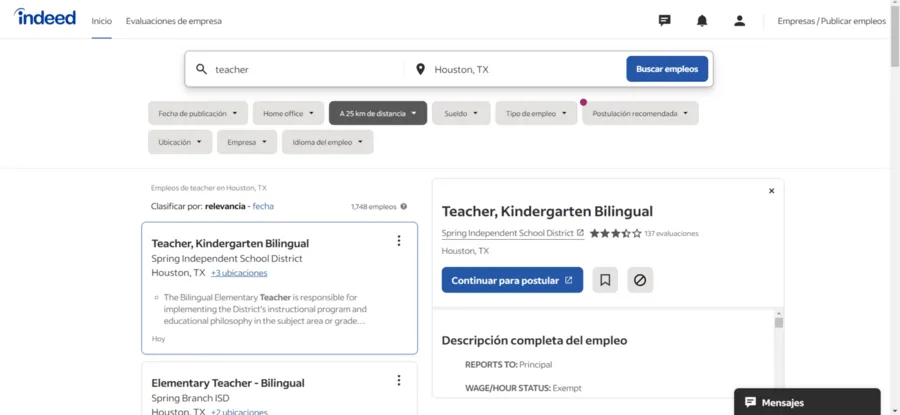This screenshot has height=415, width=900.
Task: Click Empleos de teacher en Houston, TX text
Action: pos(209,188)
